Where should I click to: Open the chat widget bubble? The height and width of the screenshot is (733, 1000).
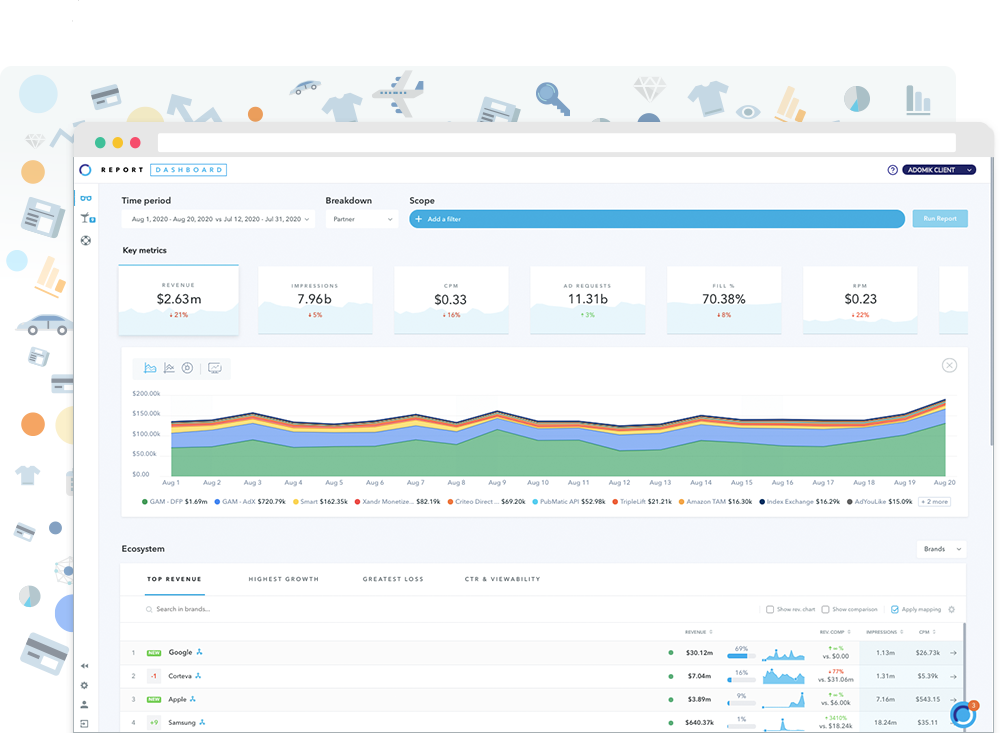(x=963, y=714)
